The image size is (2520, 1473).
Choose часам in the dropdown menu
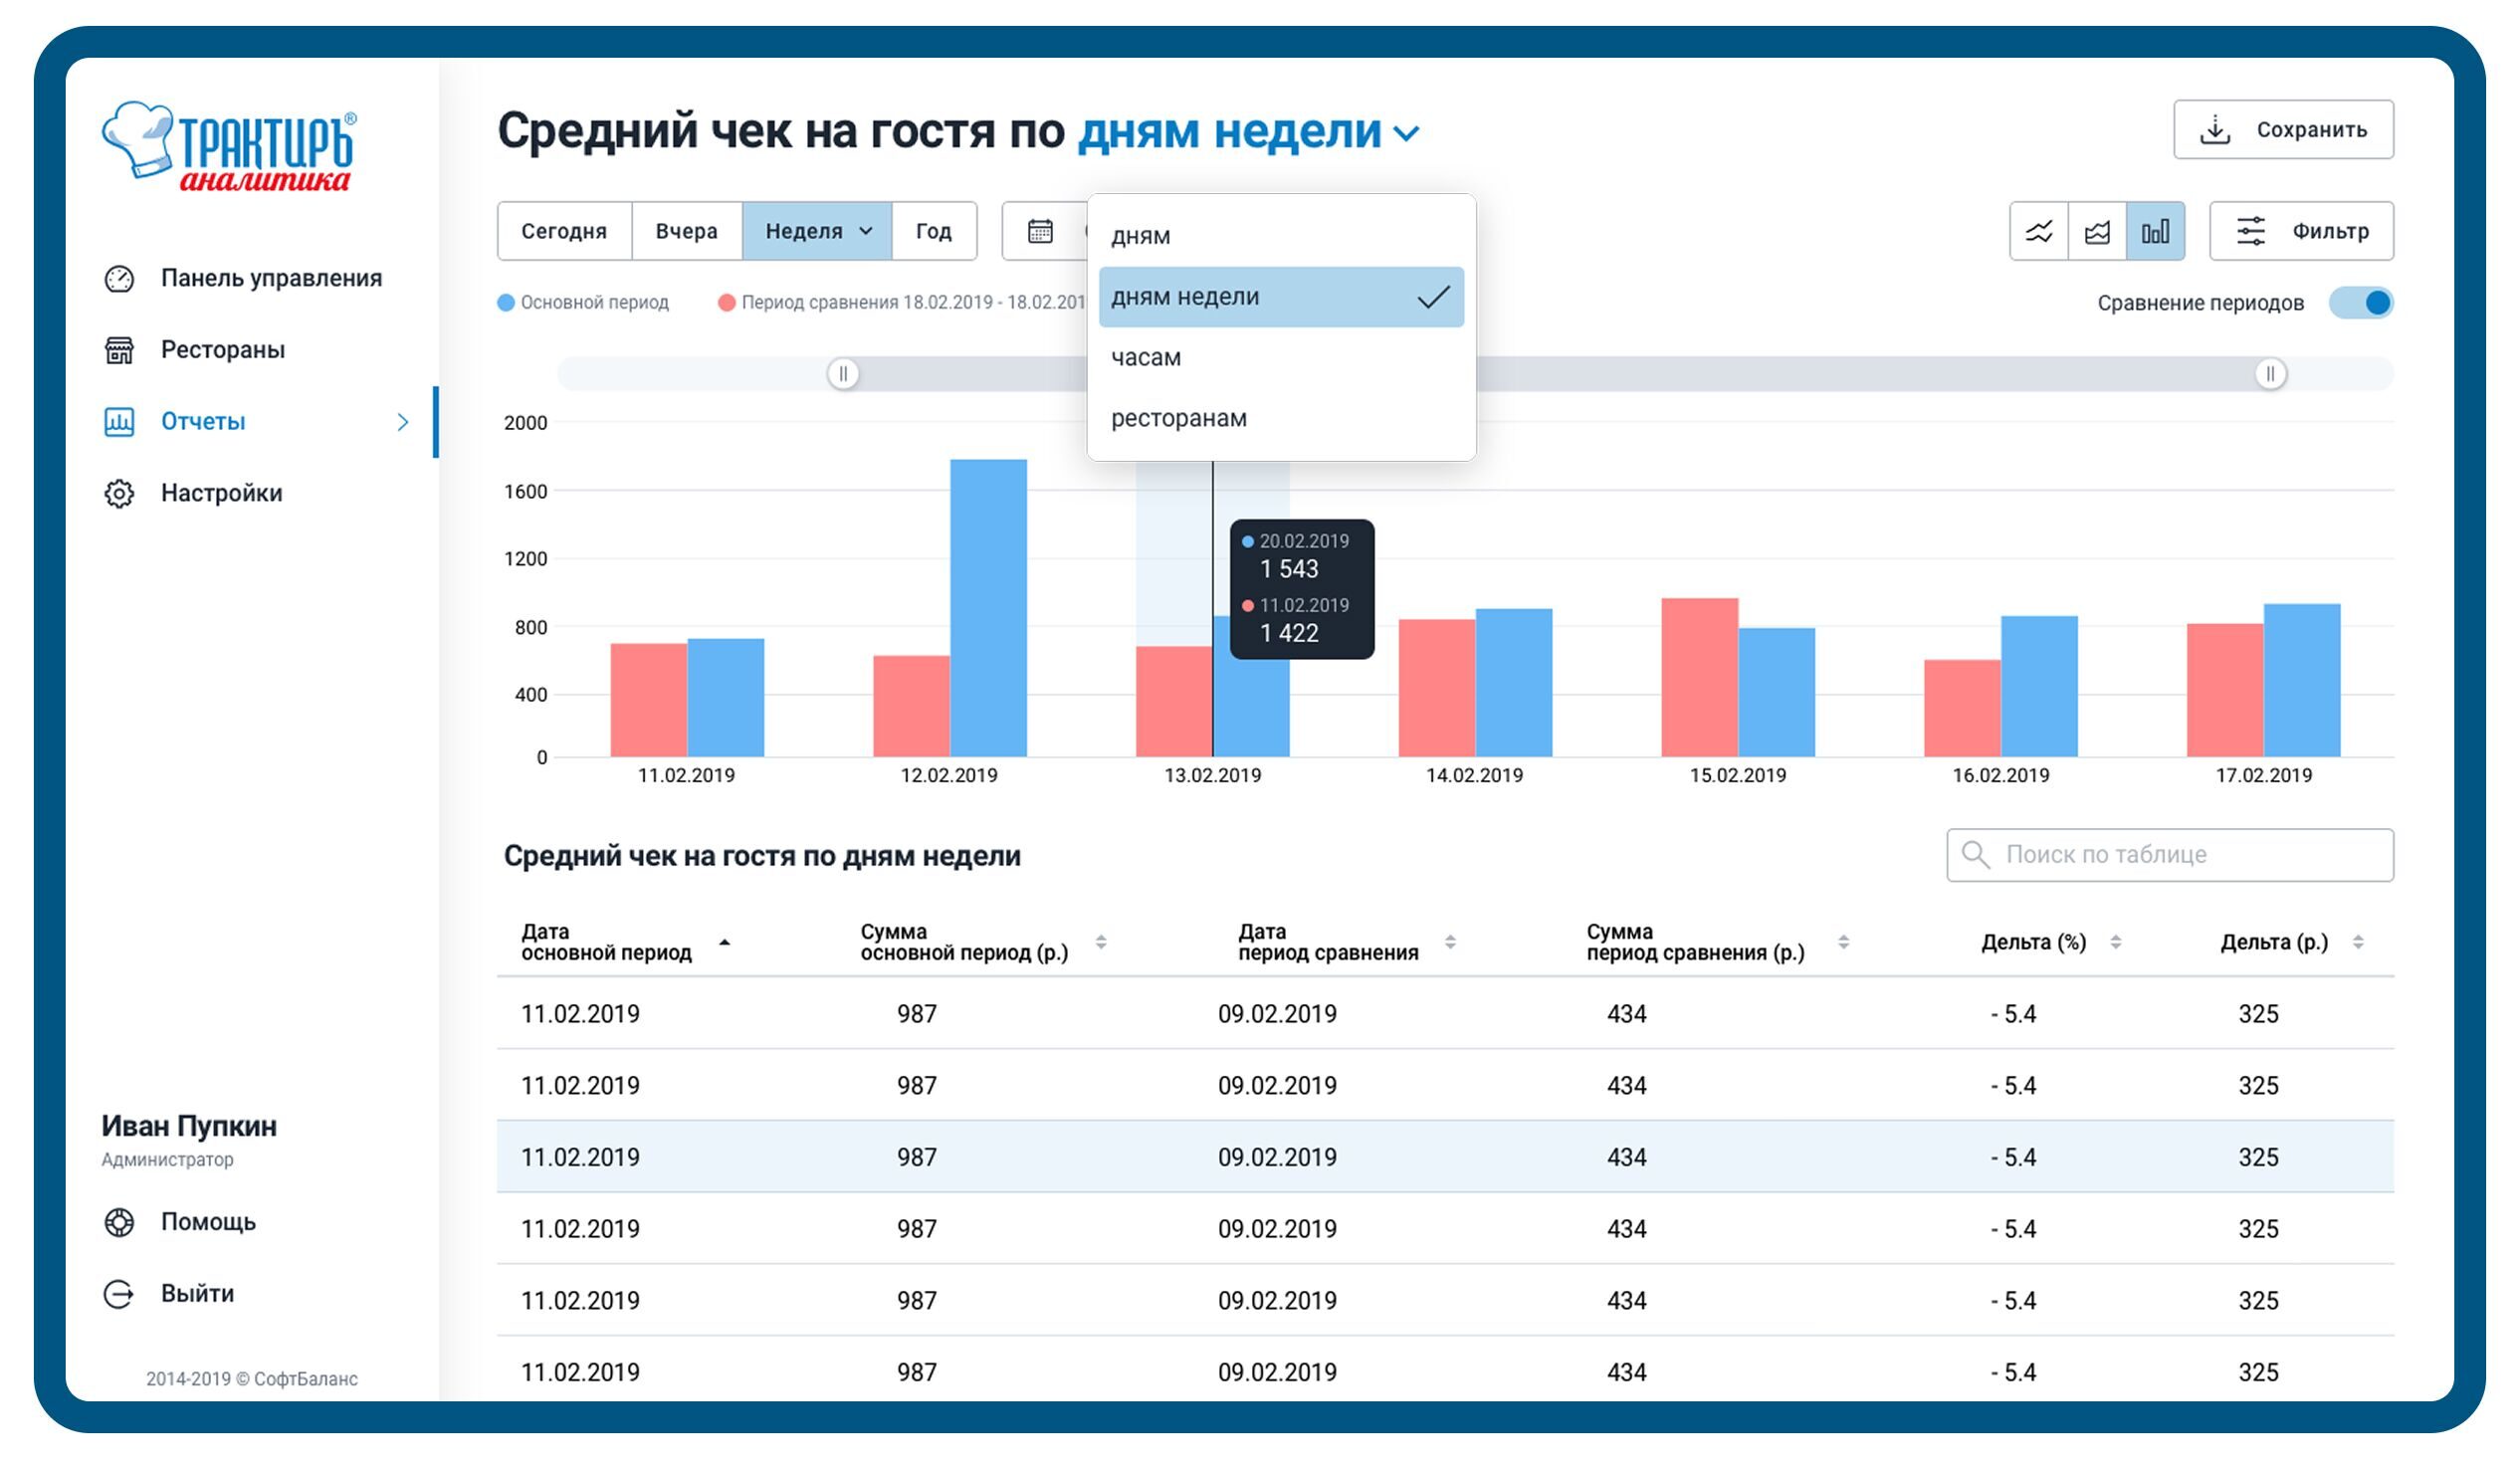point(1146,358)
